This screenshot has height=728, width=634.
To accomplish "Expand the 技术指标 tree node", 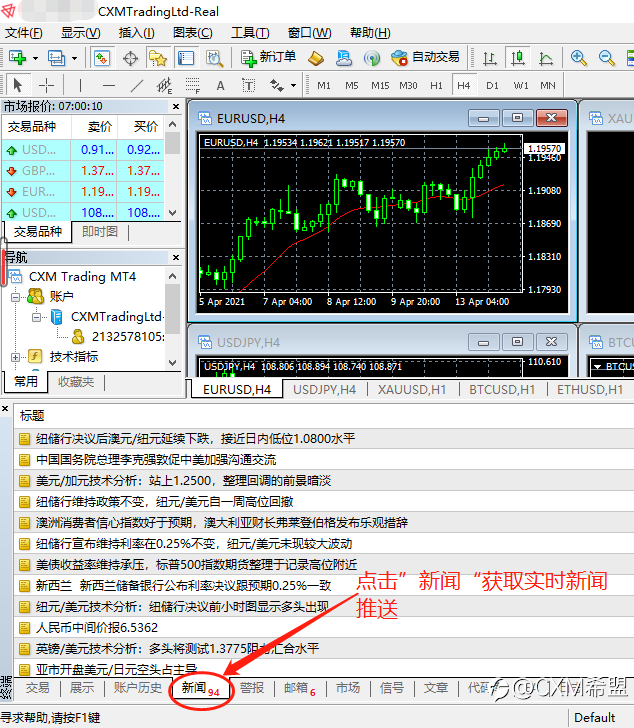I will coord(15,357).
